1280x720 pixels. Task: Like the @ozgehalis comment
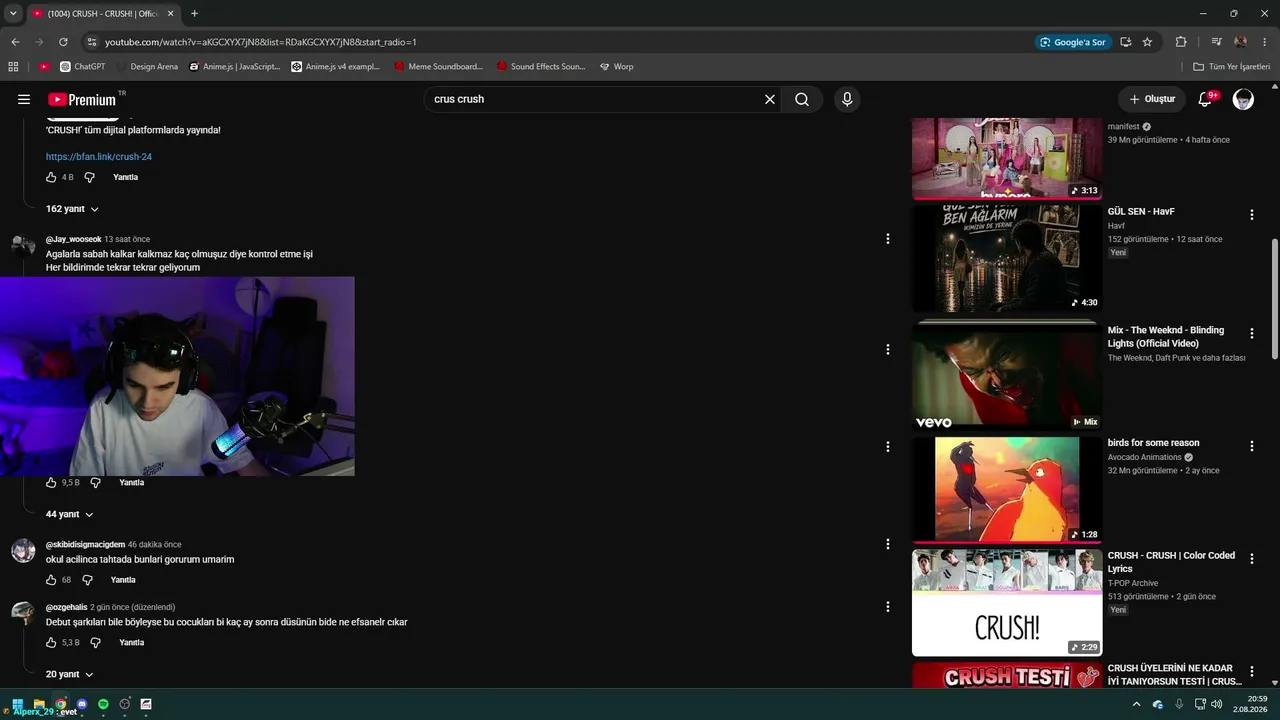(51, 642)
